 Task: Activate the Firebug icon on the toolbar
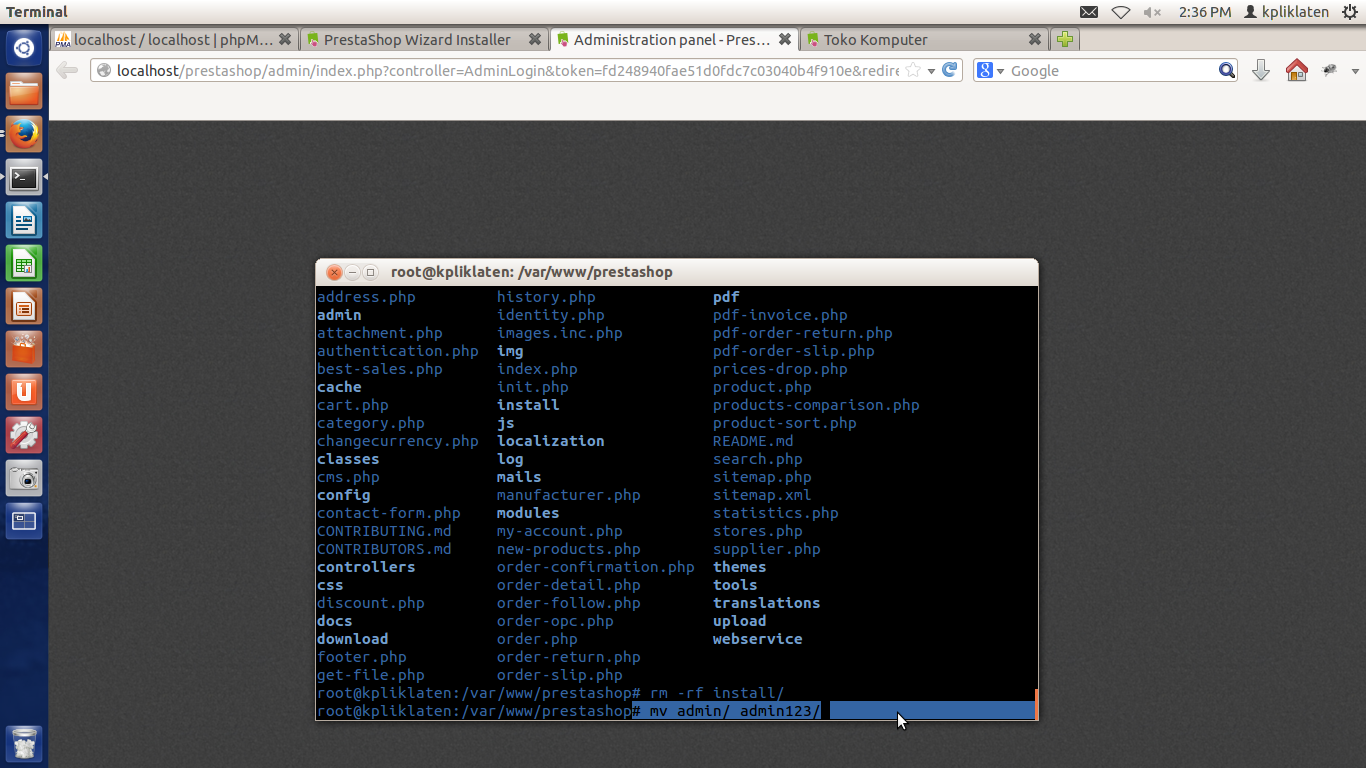[x=1329, y=70]
